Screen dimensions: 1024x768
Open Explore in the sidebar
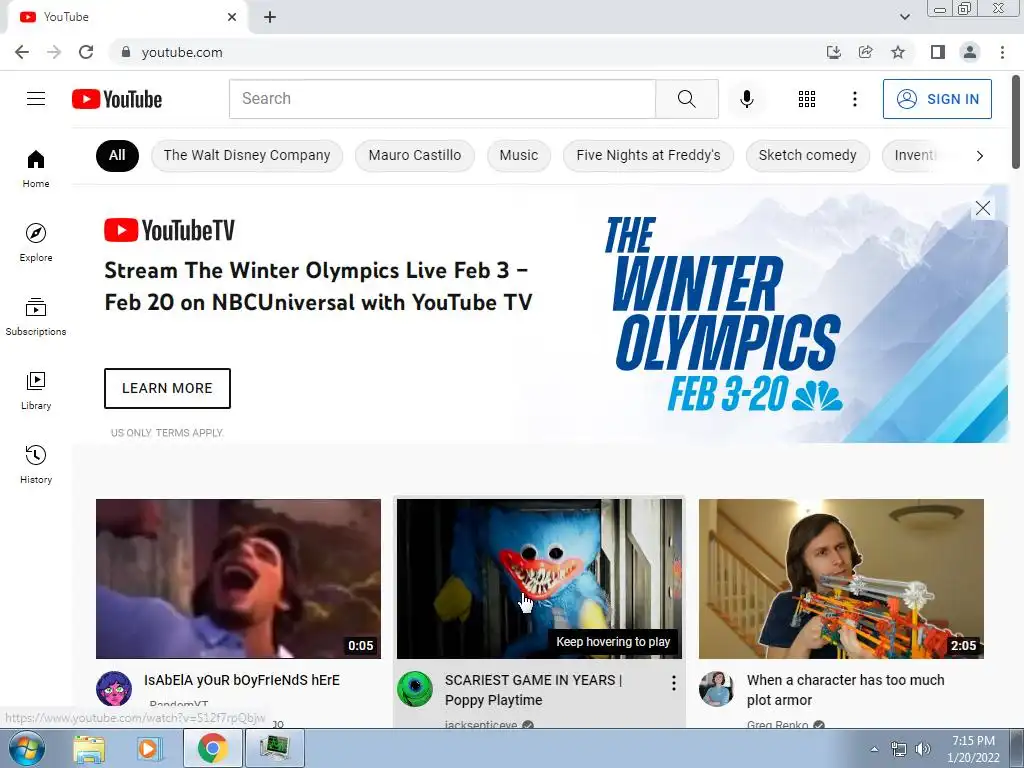[36, 243]
